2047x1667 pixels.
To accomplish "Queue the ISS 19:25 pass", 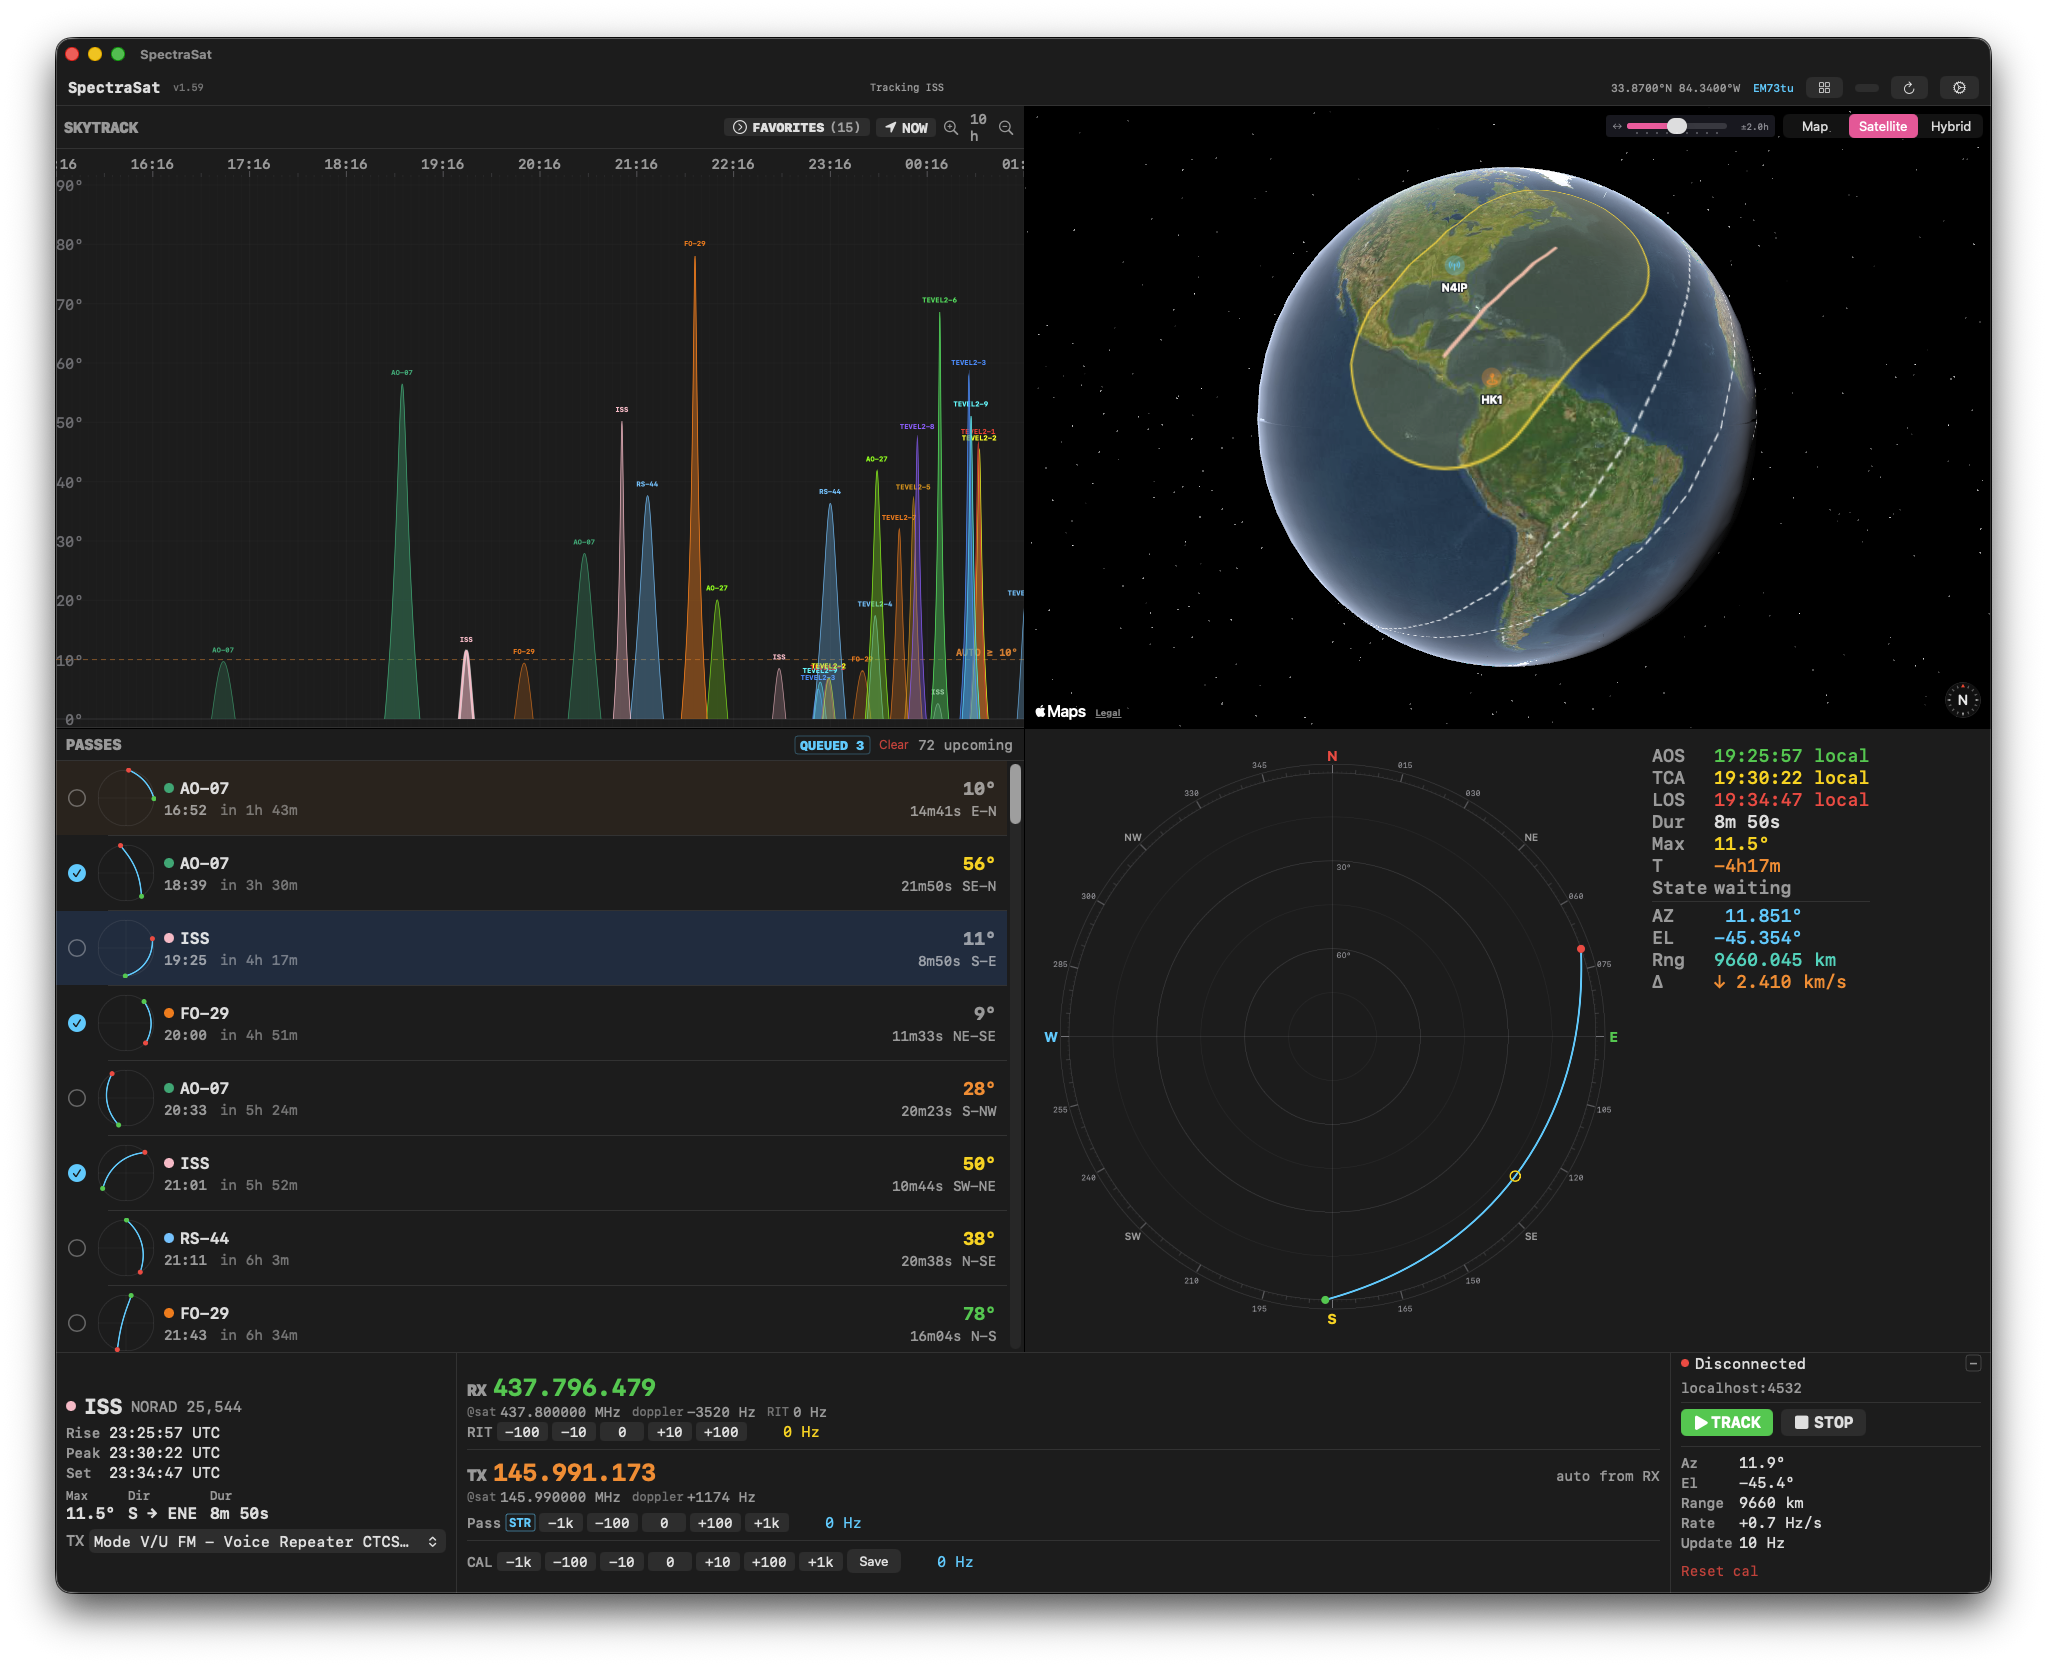I will tap(77, 948).
